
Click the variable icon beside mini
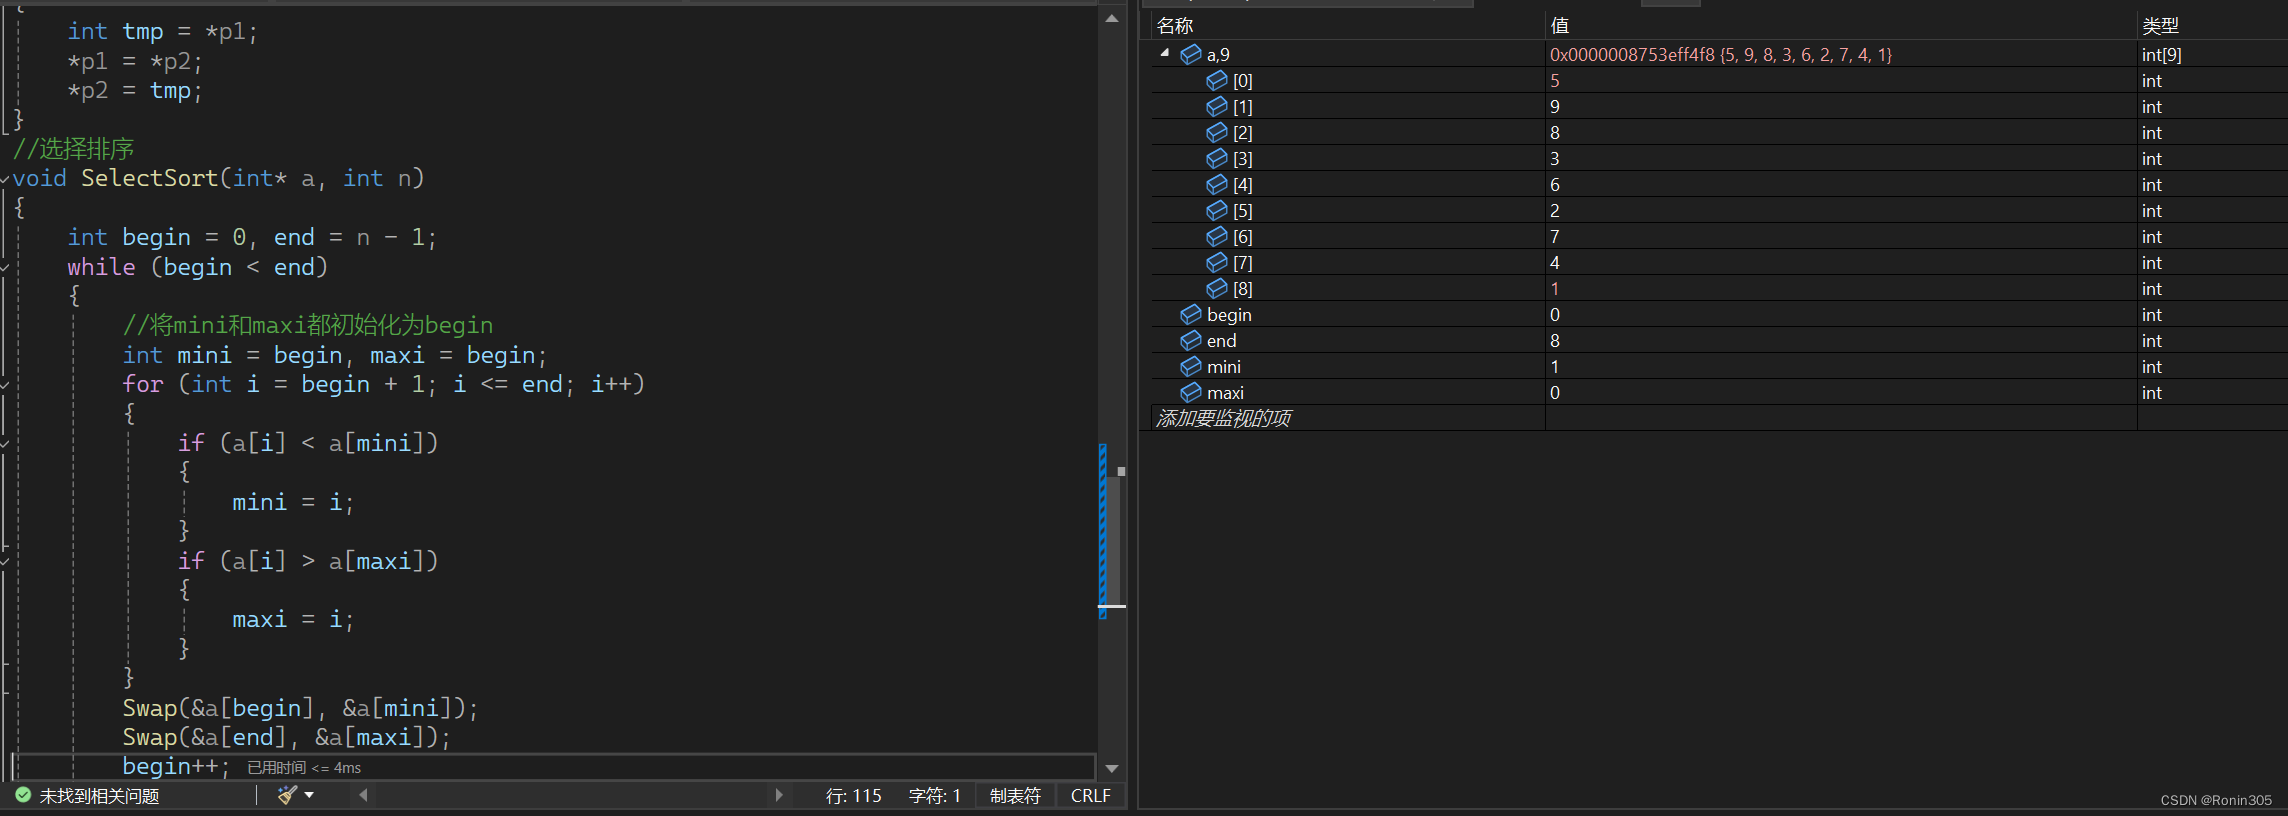pos(1191,366)
